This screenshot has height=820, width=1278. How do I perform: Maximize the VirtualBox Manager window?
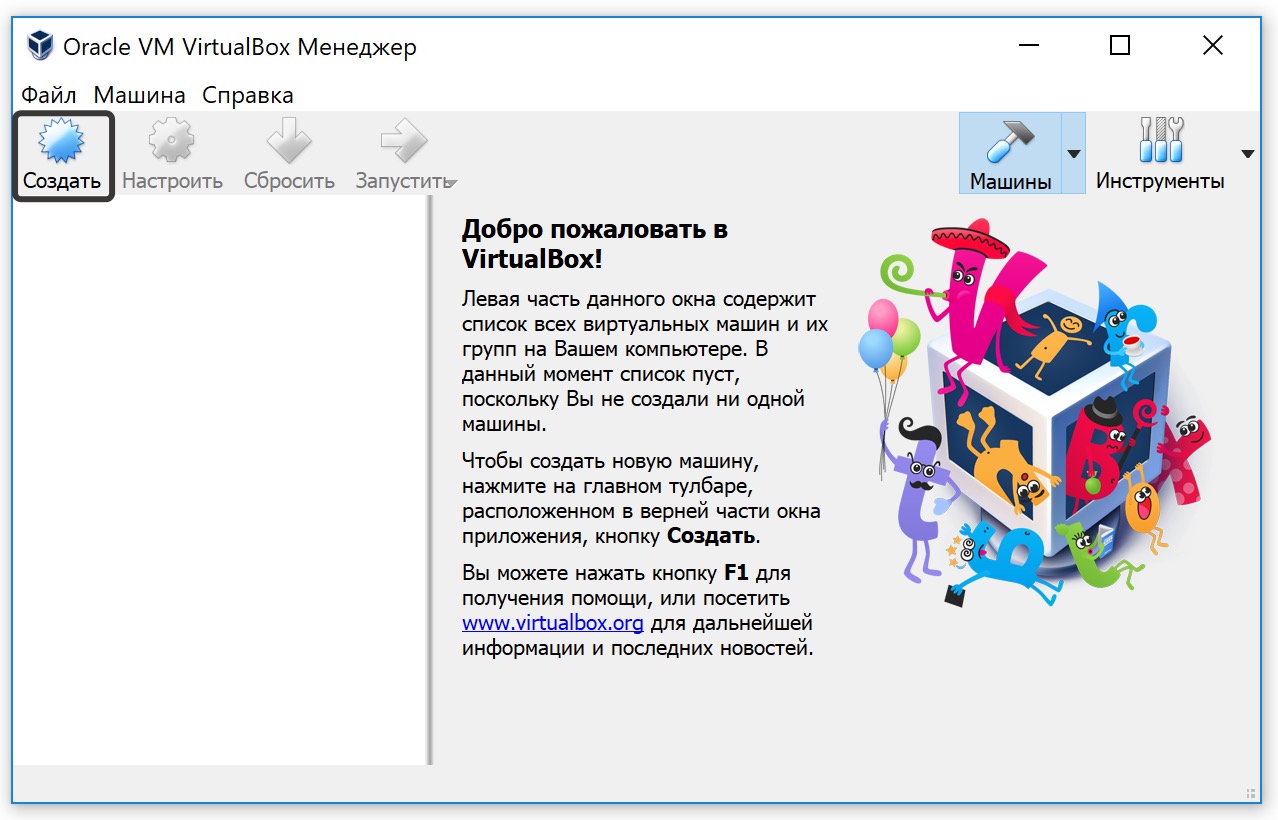(1120, 45)
